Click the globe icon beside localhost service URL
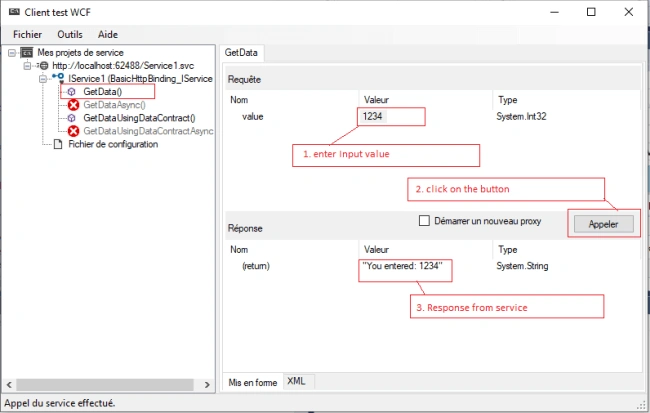 44,66
